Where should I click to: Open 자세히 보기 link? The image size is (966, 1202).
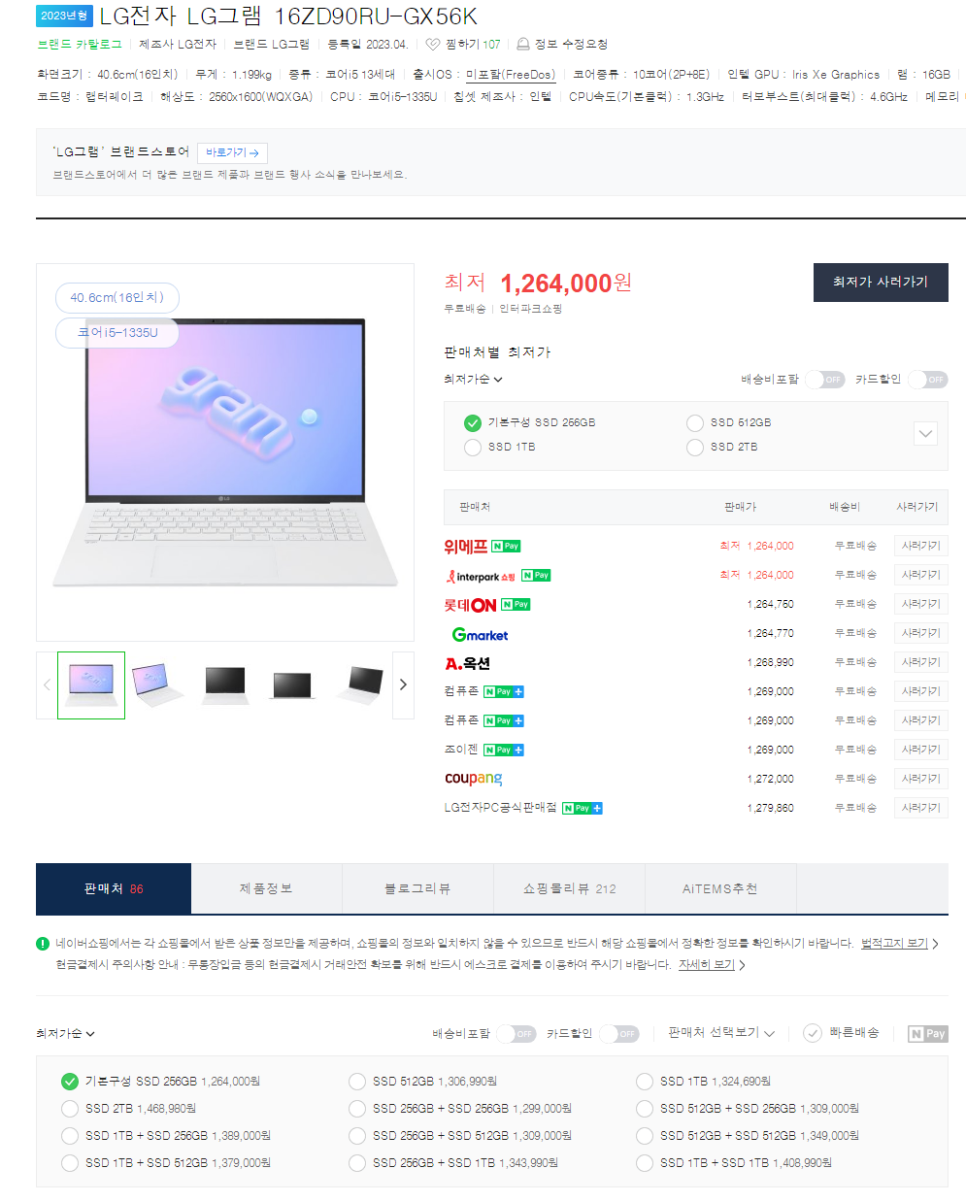(706, 965)
